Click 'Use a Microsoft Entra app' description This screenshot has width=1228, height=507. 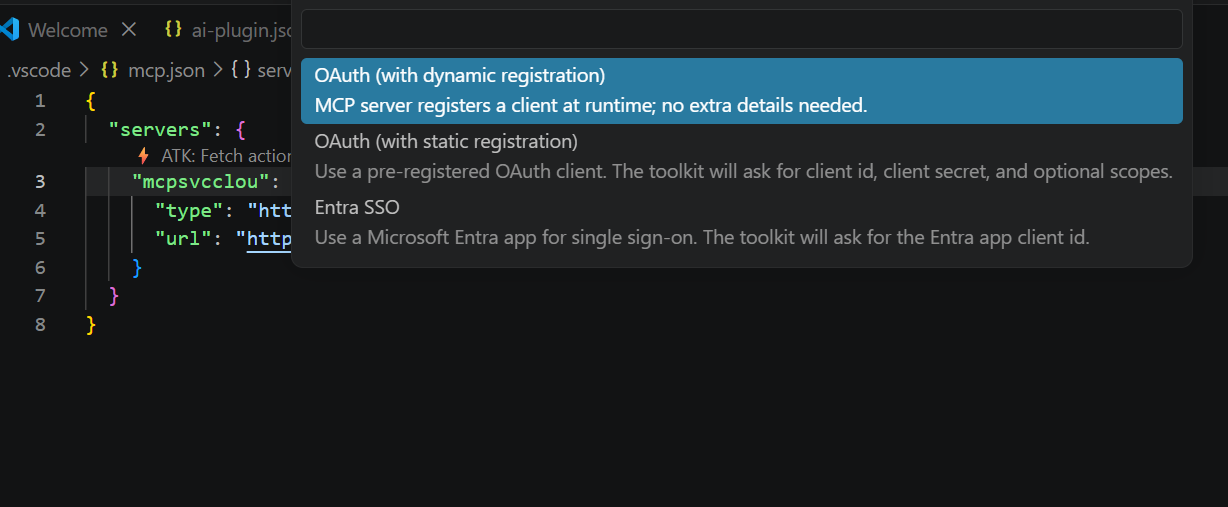(x=702, y=237)
